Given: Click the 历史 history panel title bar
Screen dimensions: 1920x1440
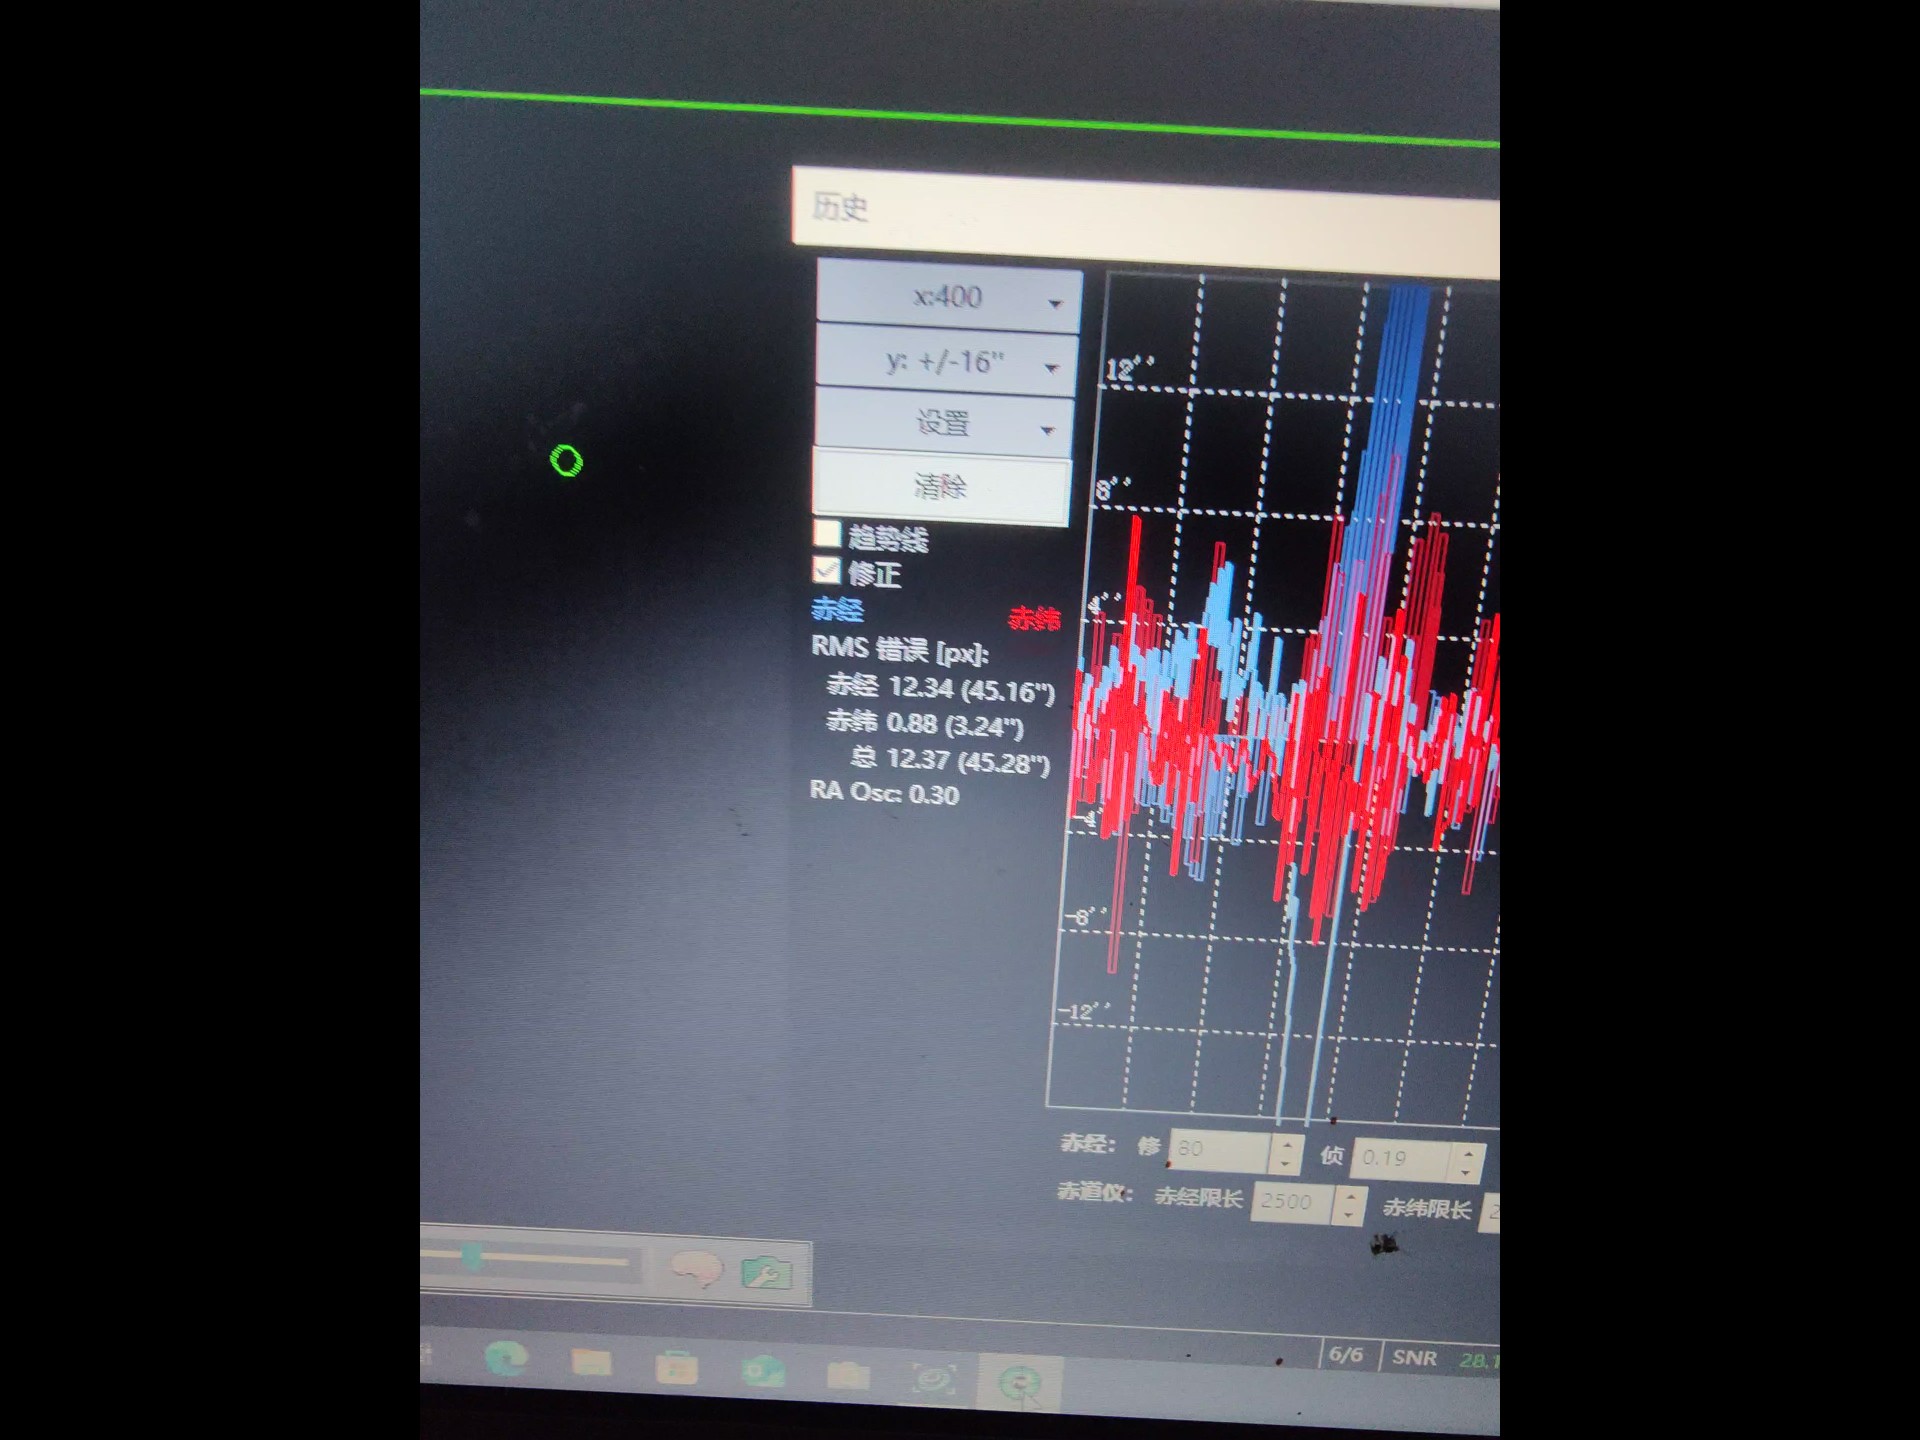Looking at the screenshot, I should [x=1146, y=222].
